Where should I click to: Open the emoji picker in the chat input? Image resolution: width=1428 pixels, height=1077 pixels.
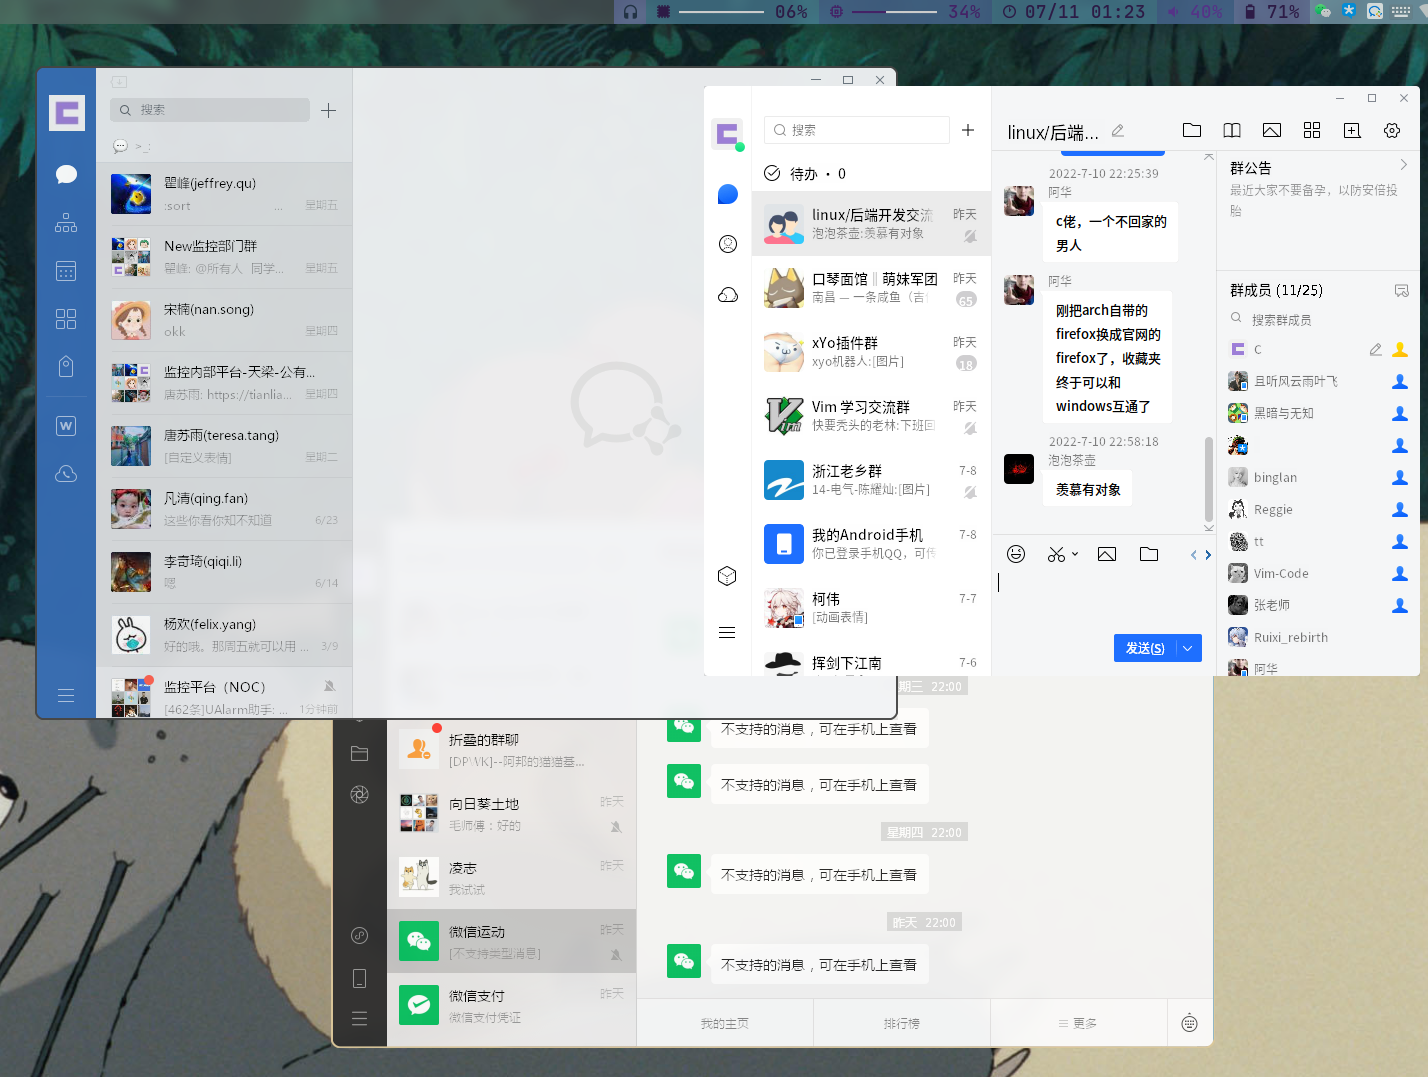tap(1016, 553)
